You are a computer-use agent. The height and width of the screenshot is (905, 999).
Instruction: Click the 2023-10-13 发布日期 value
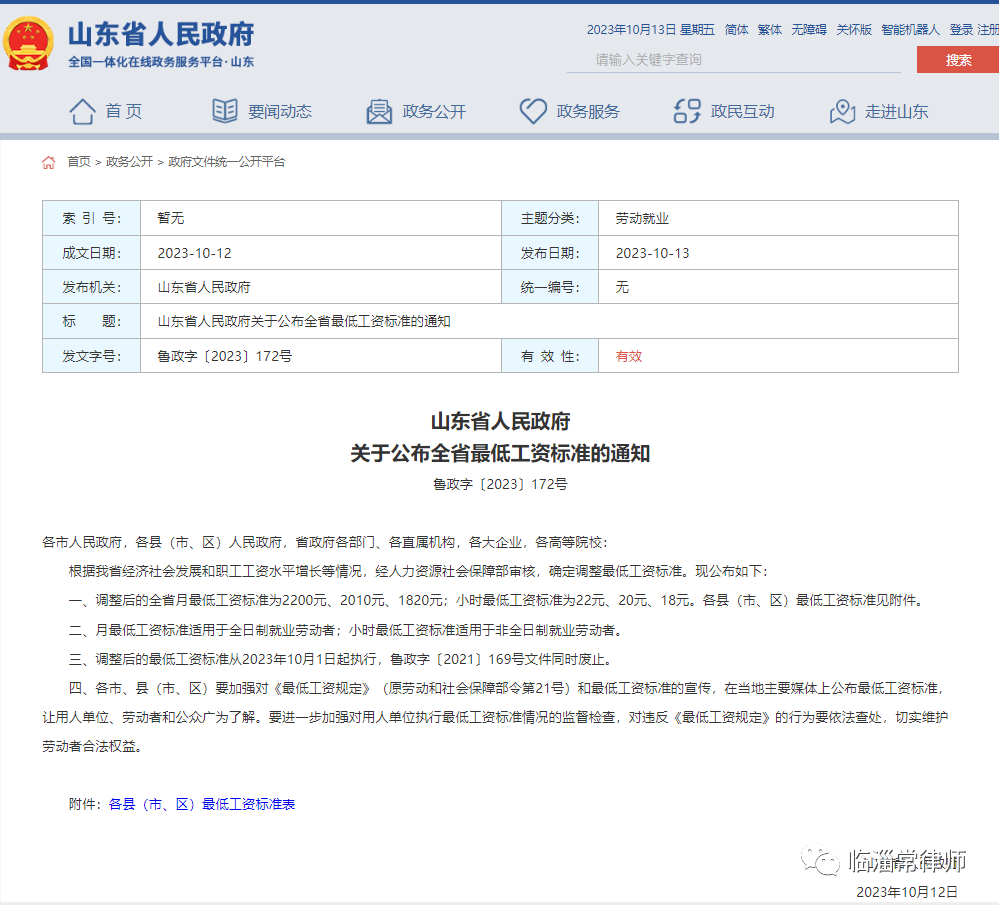652,253
